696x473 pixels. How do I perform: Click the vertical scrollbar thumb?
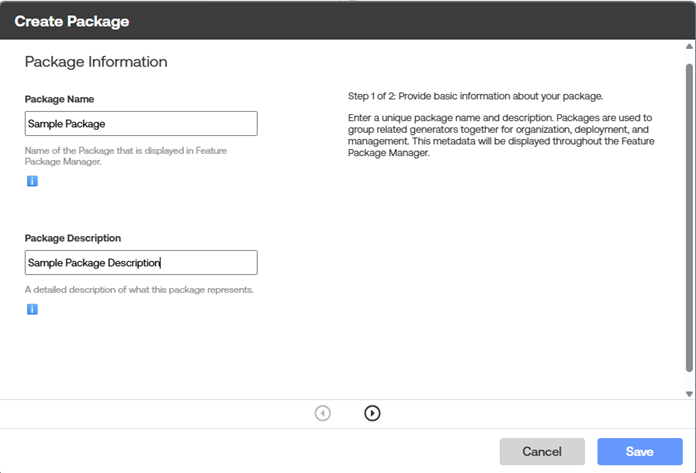pyautogui.click(x=689, y=217)
